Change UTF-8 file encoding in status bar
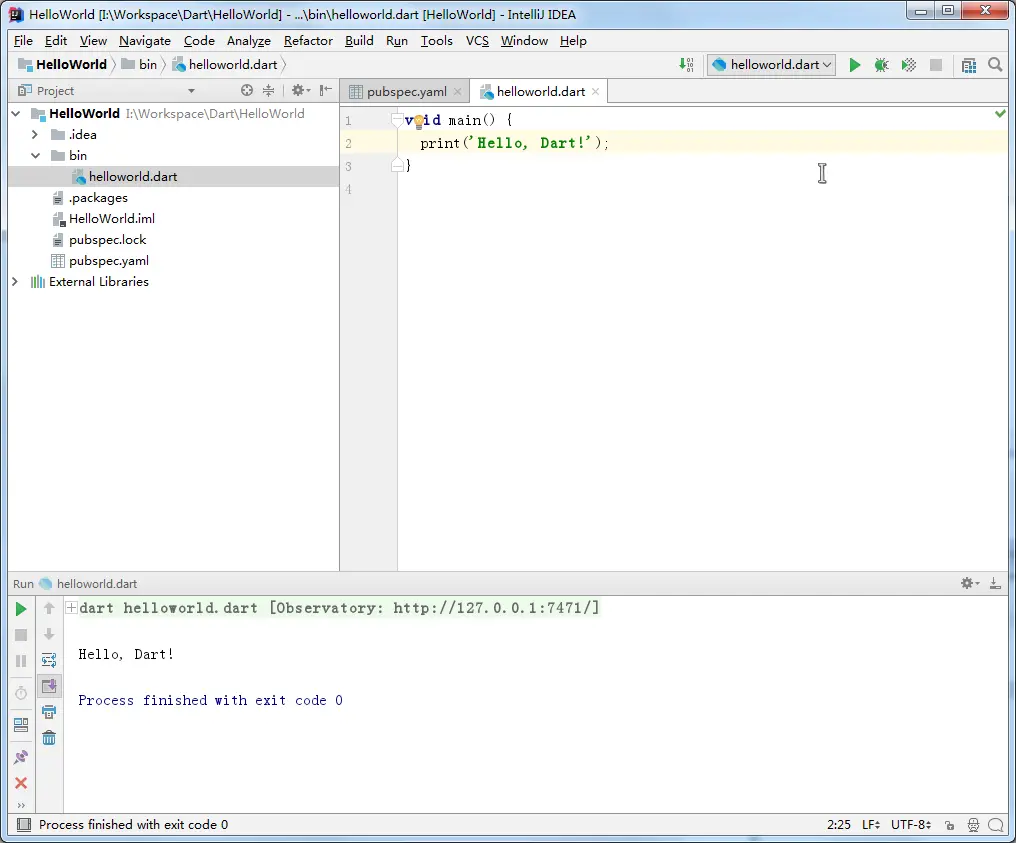Viewport: 1016px width, 843px height. pyautogui.click(x=911, y=825)
